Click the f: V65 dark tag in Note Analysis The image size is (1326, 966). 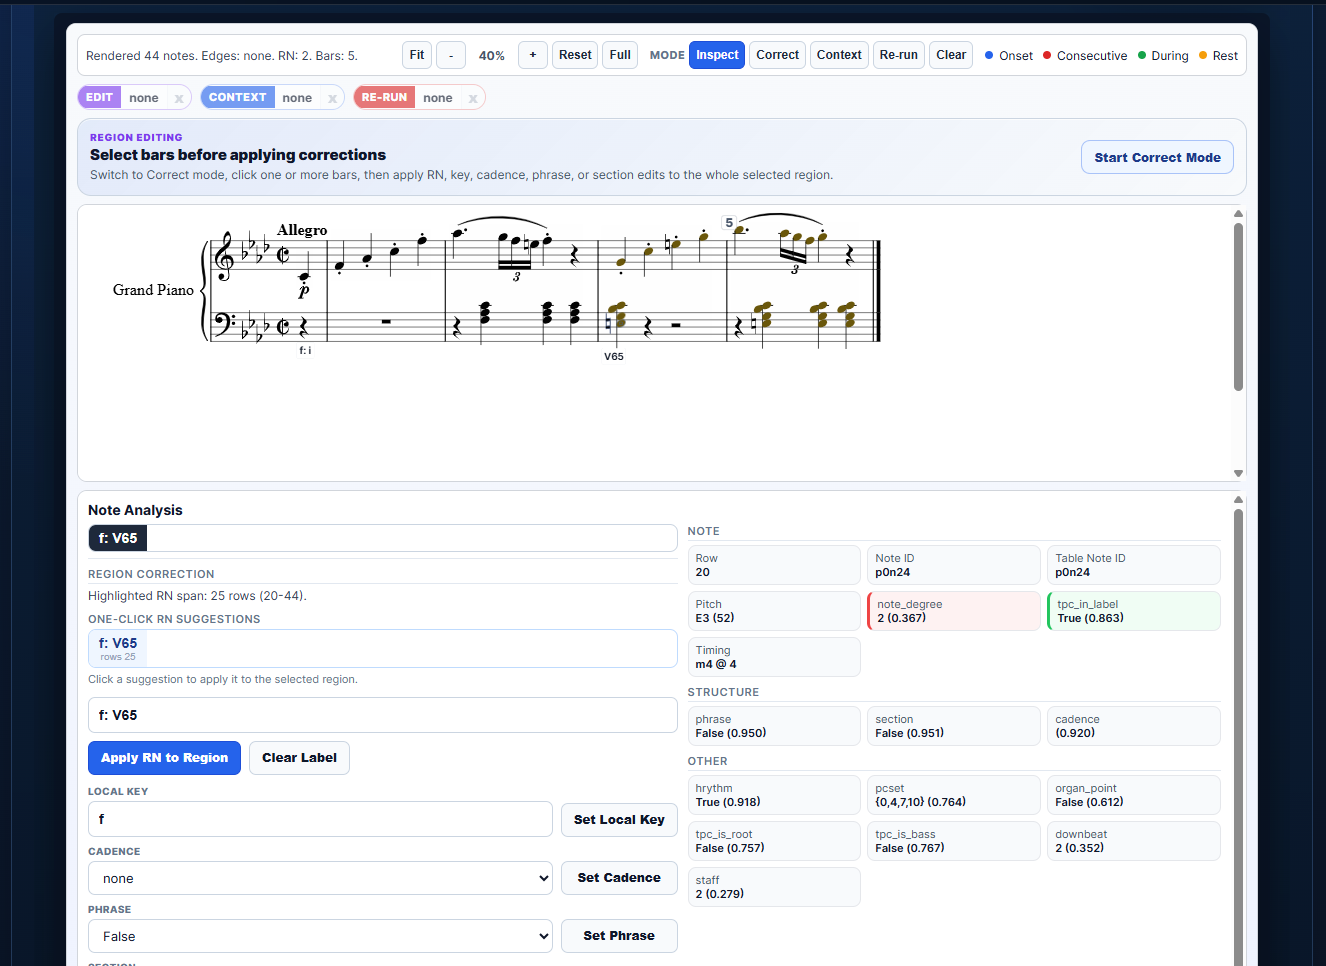click(118, 538)
